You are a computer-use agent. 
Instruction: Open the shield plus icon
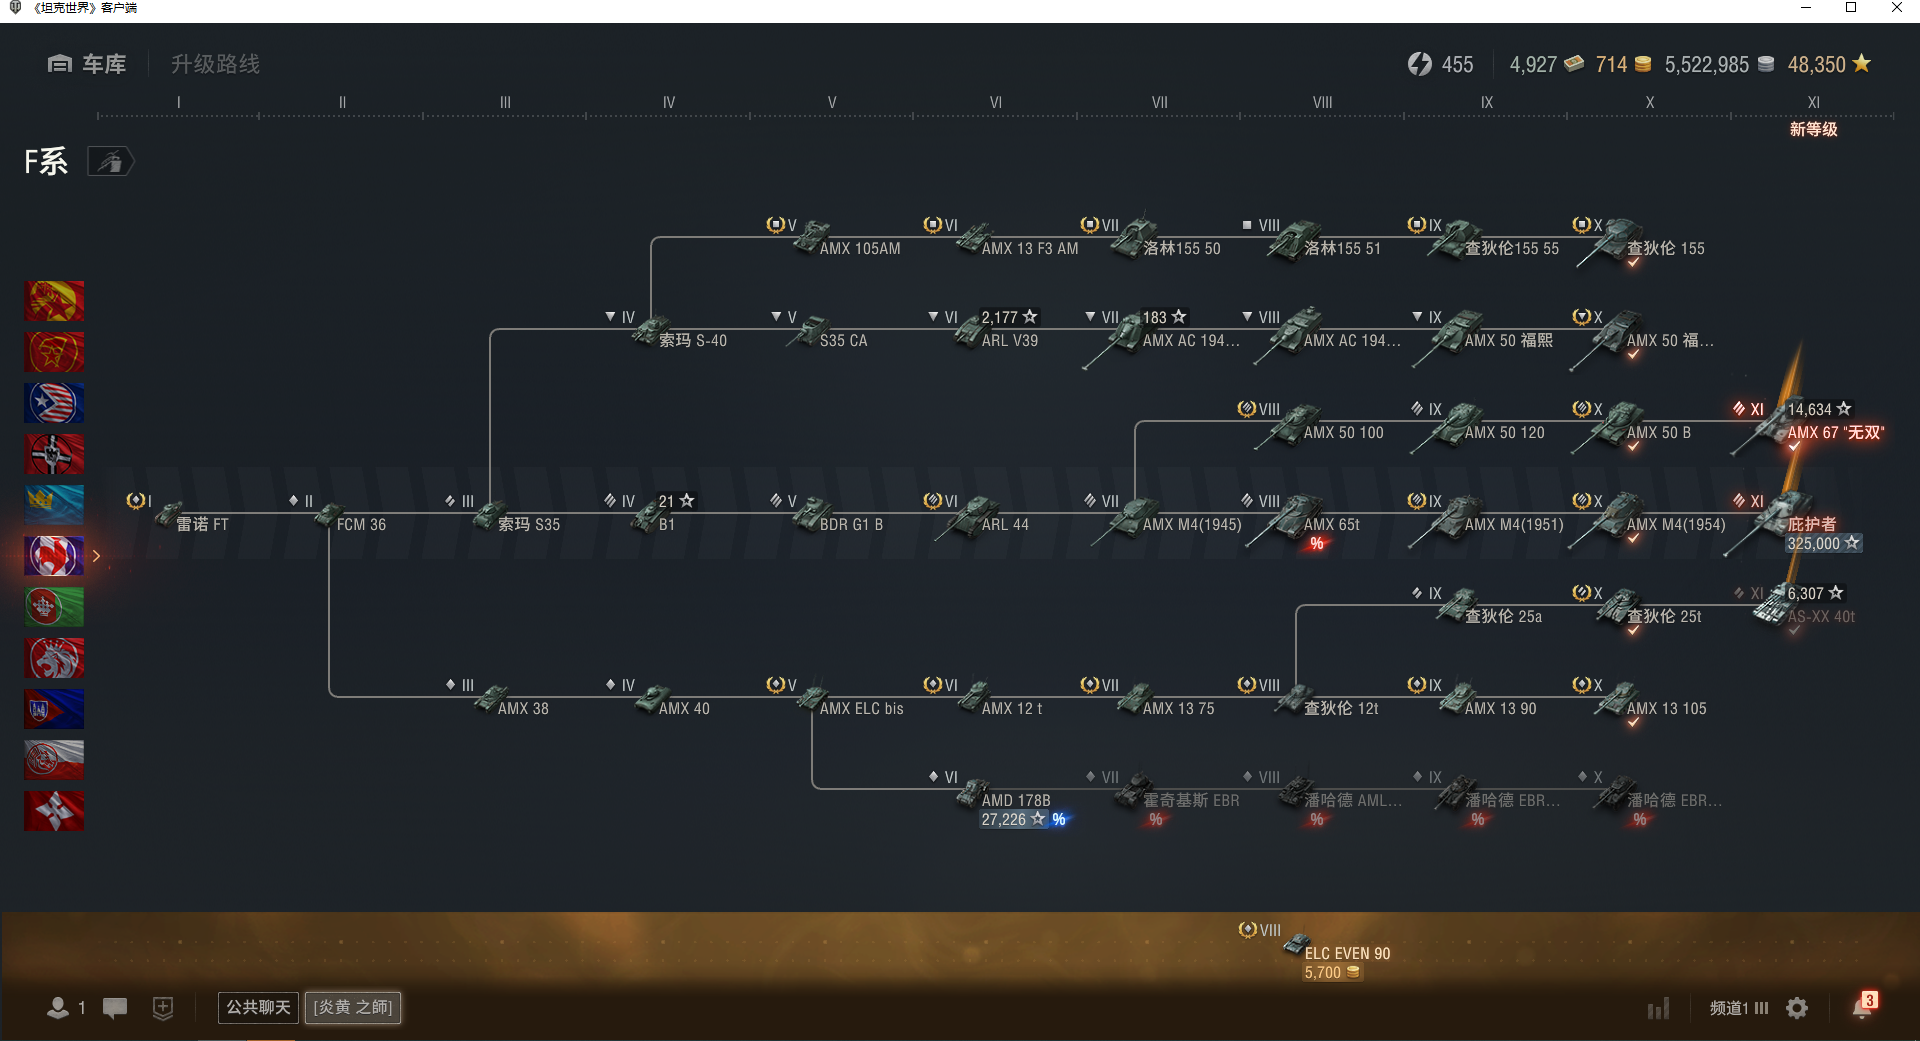coord(163,1008)
